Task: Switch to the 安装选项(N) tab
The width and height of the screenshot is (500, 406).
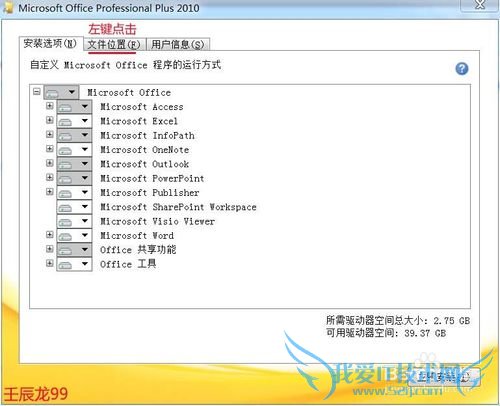Action: [50, 43]
